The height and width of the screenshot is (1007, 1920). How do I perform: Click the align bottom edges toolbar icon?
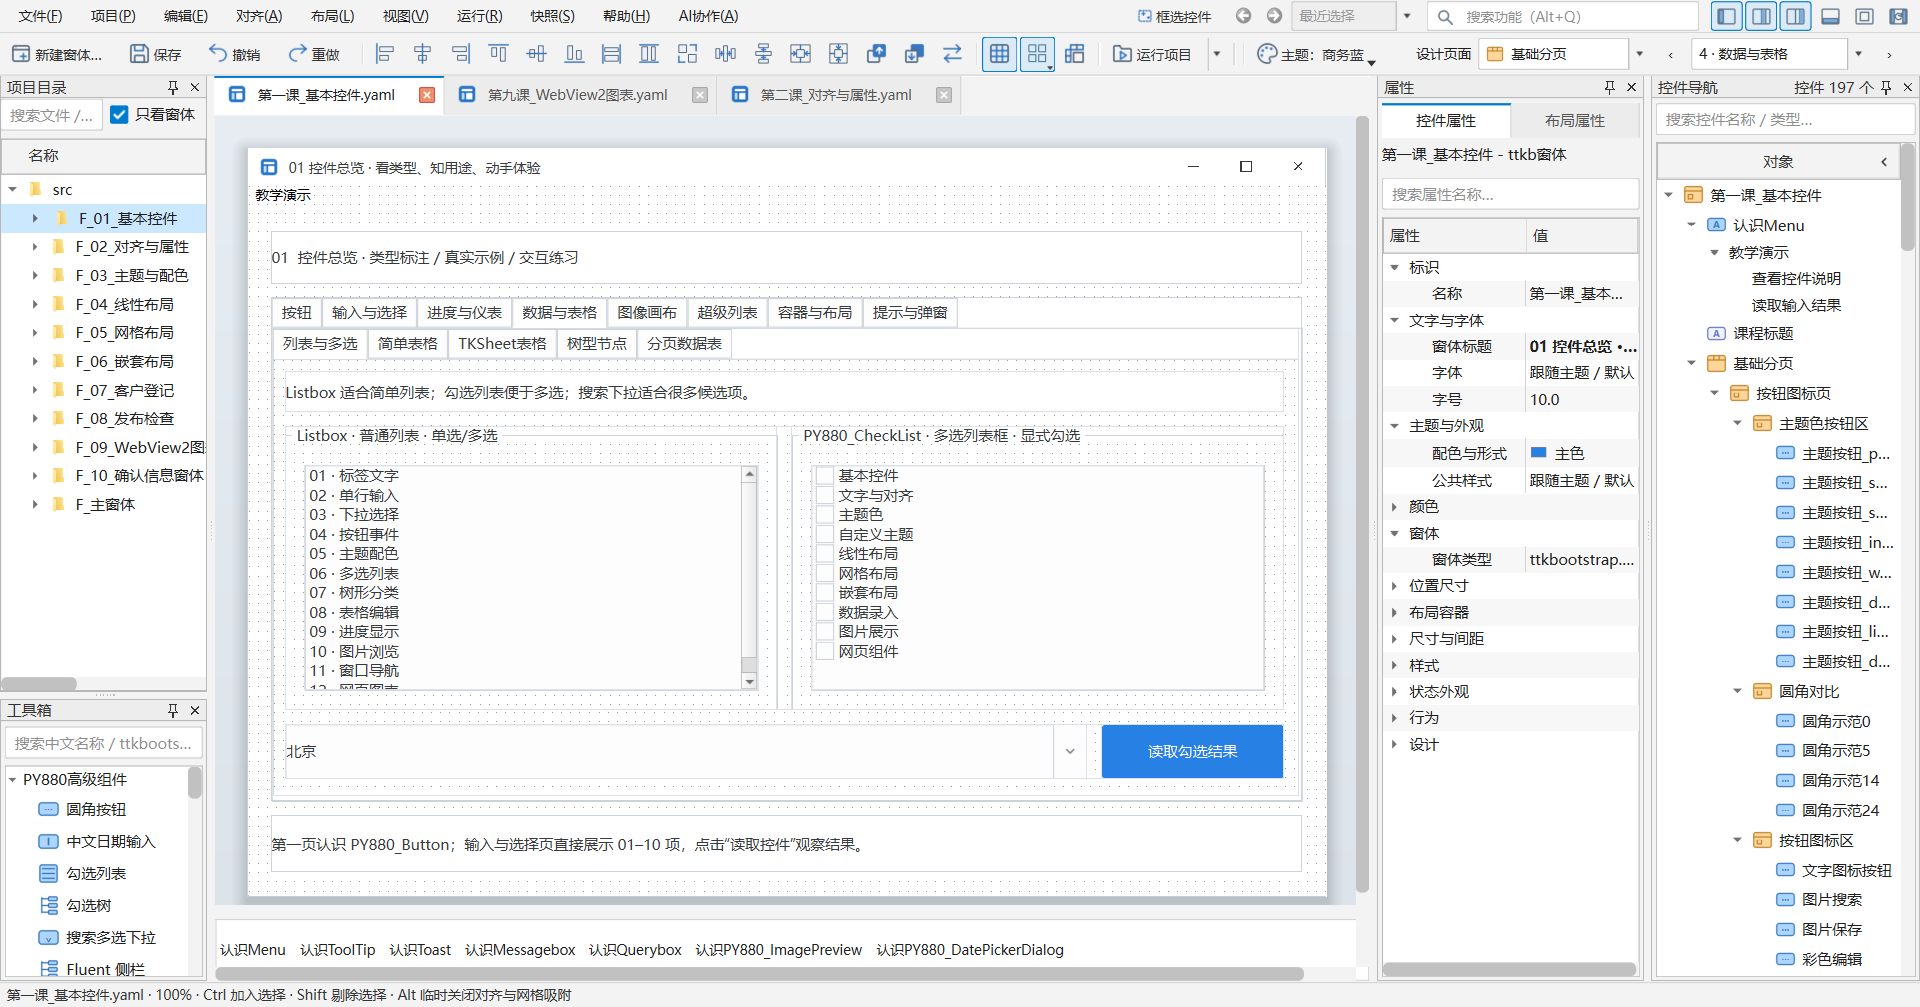pyautogui.click(x=575, y=54)
